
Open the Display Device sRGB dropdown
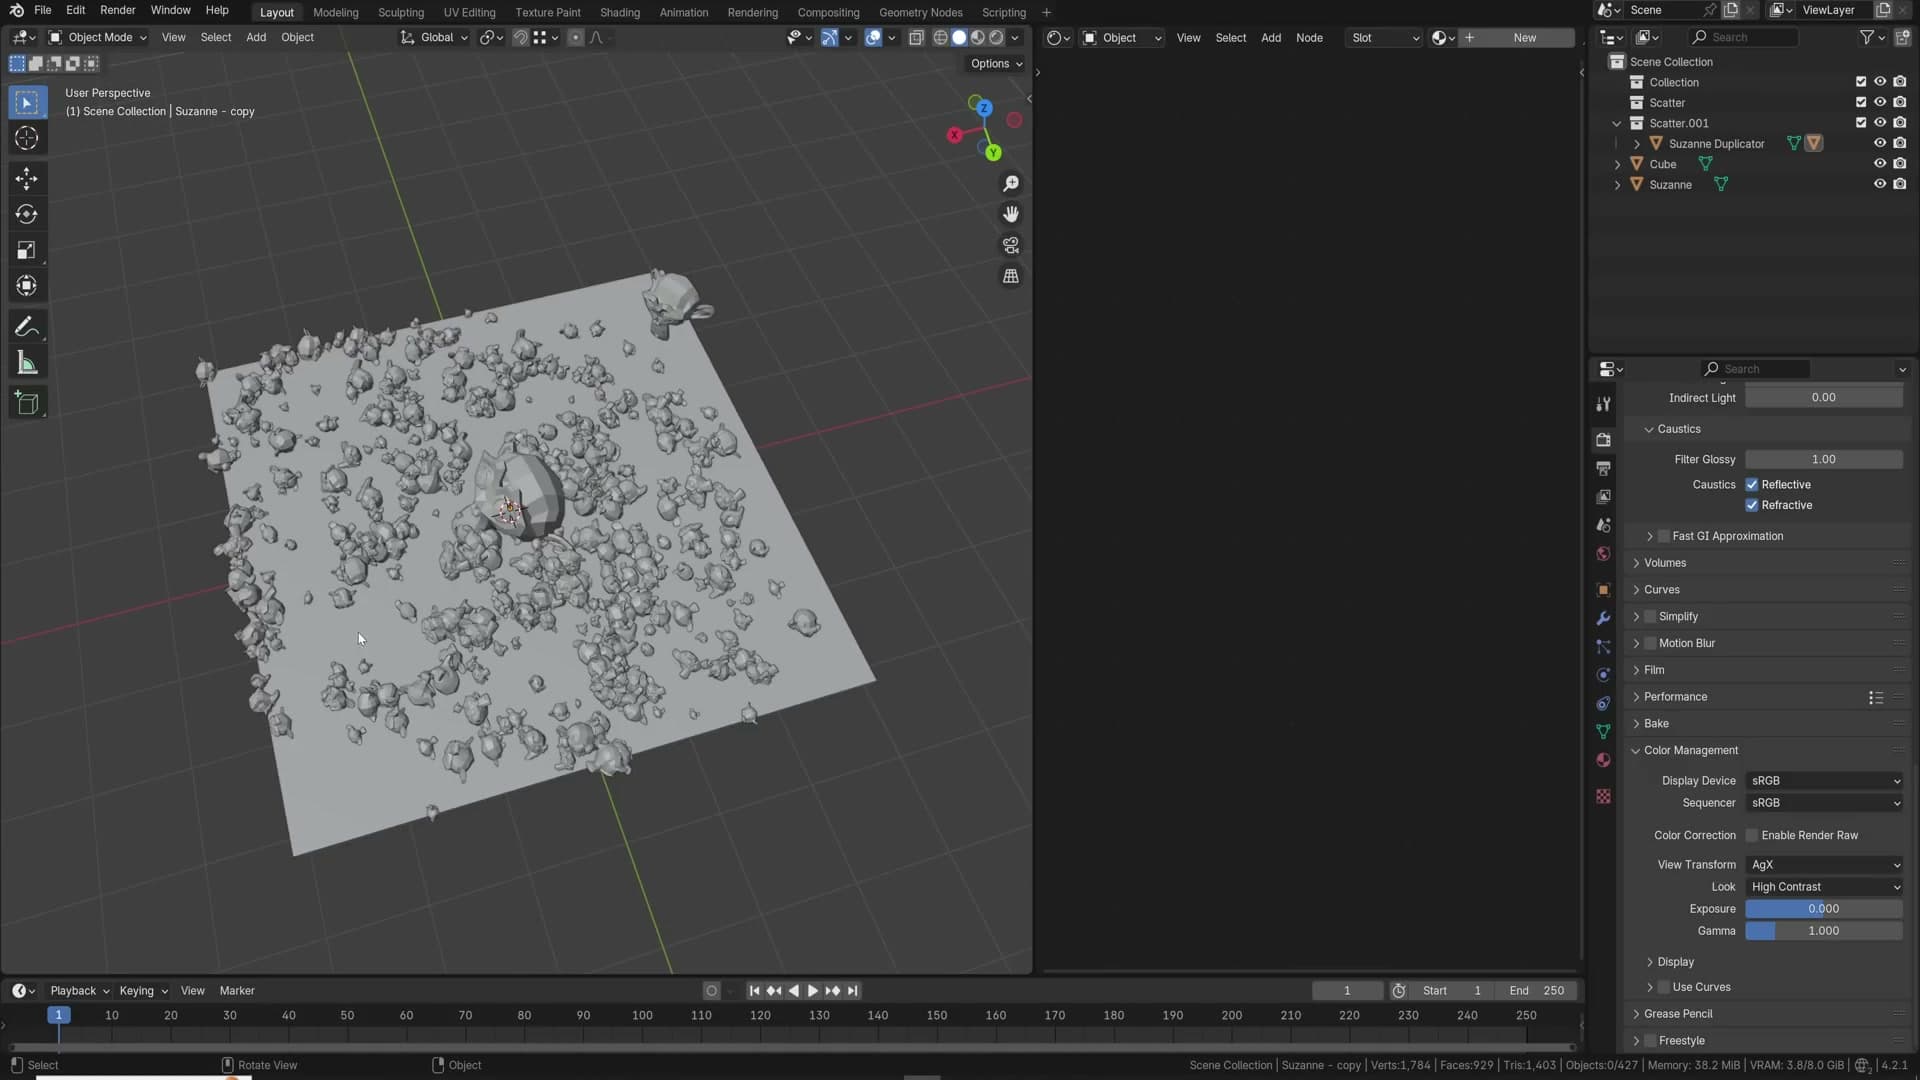tap(1824, 781)
